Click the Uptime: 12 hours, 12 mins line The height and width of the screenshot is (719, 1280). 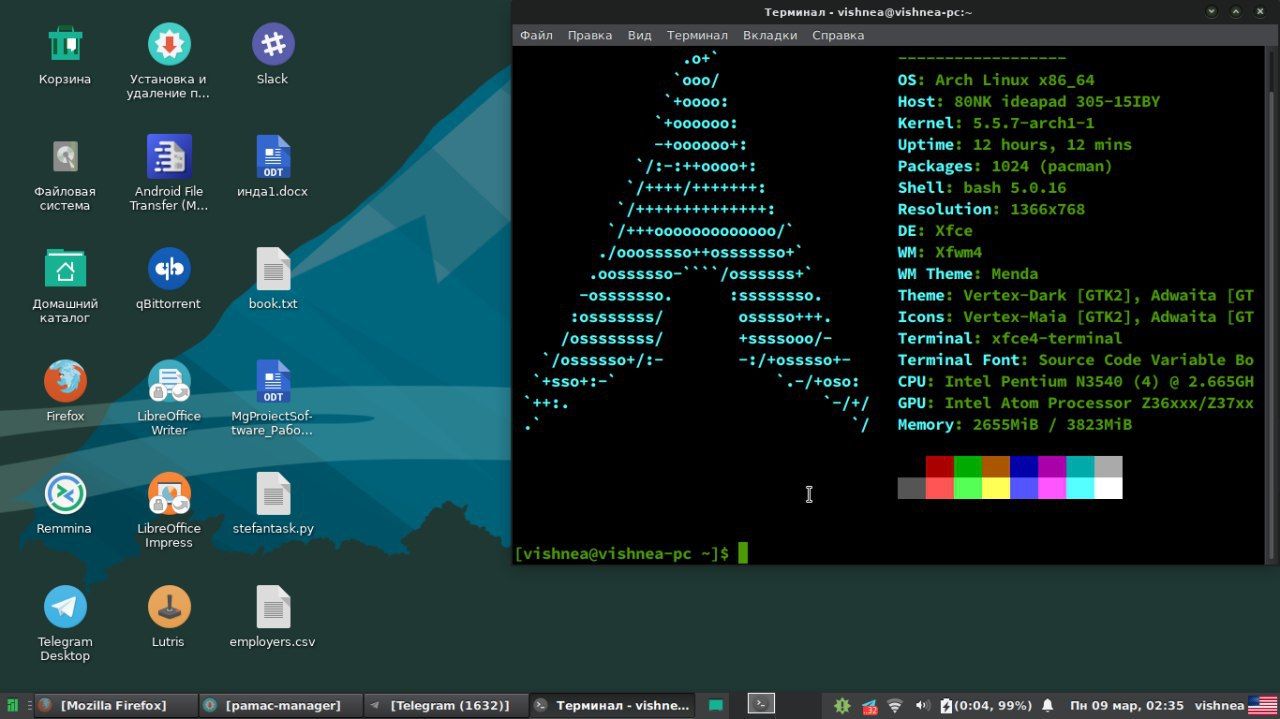(1015, 145)
